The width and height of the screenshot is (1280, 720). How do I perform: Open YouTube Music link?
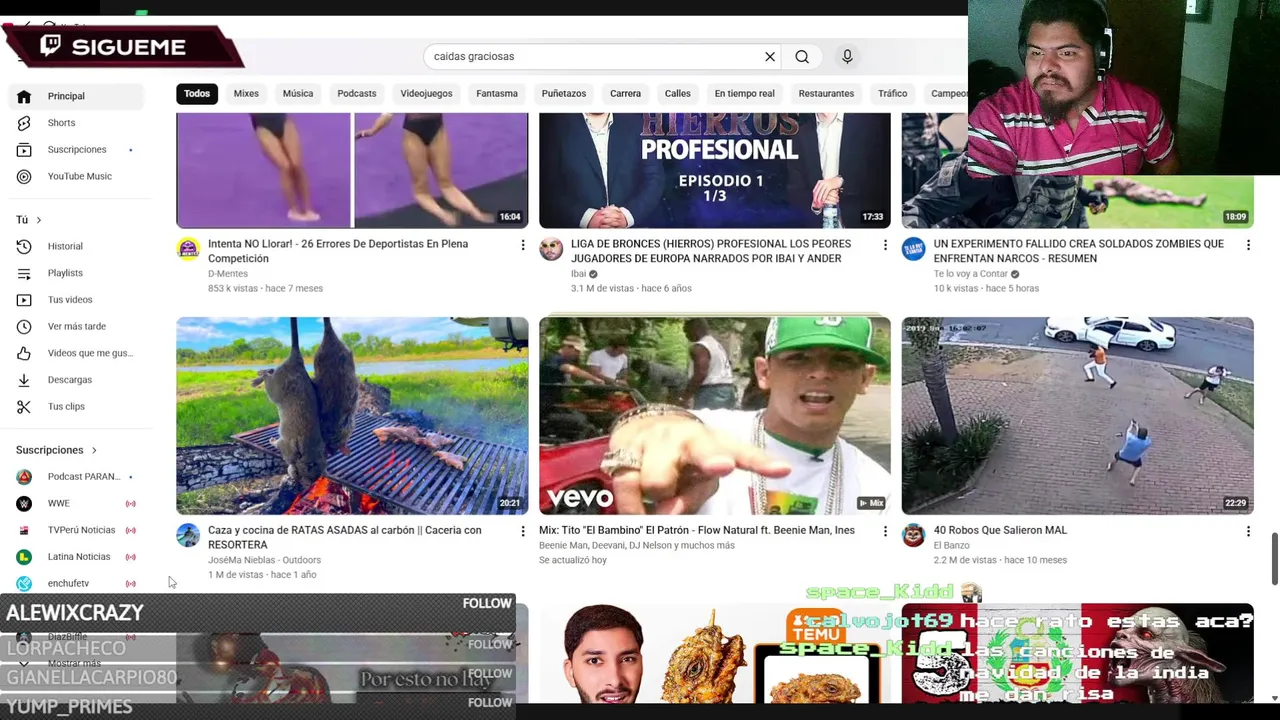[78, 176]
